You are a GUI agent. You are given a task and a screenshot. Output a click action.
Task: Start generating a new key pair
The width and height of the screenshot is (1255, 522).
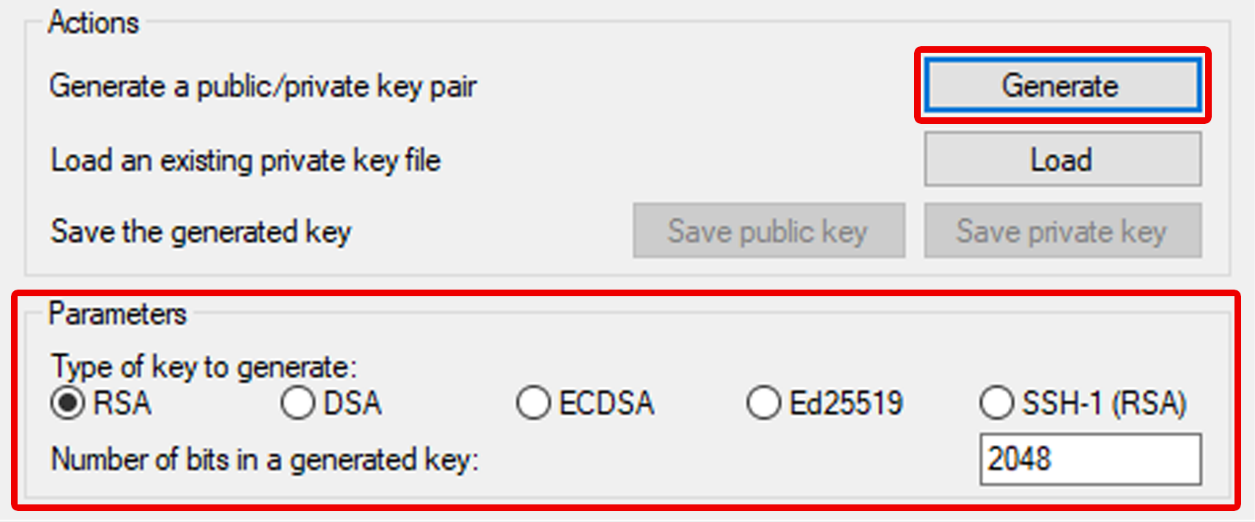pos(1060,86)
